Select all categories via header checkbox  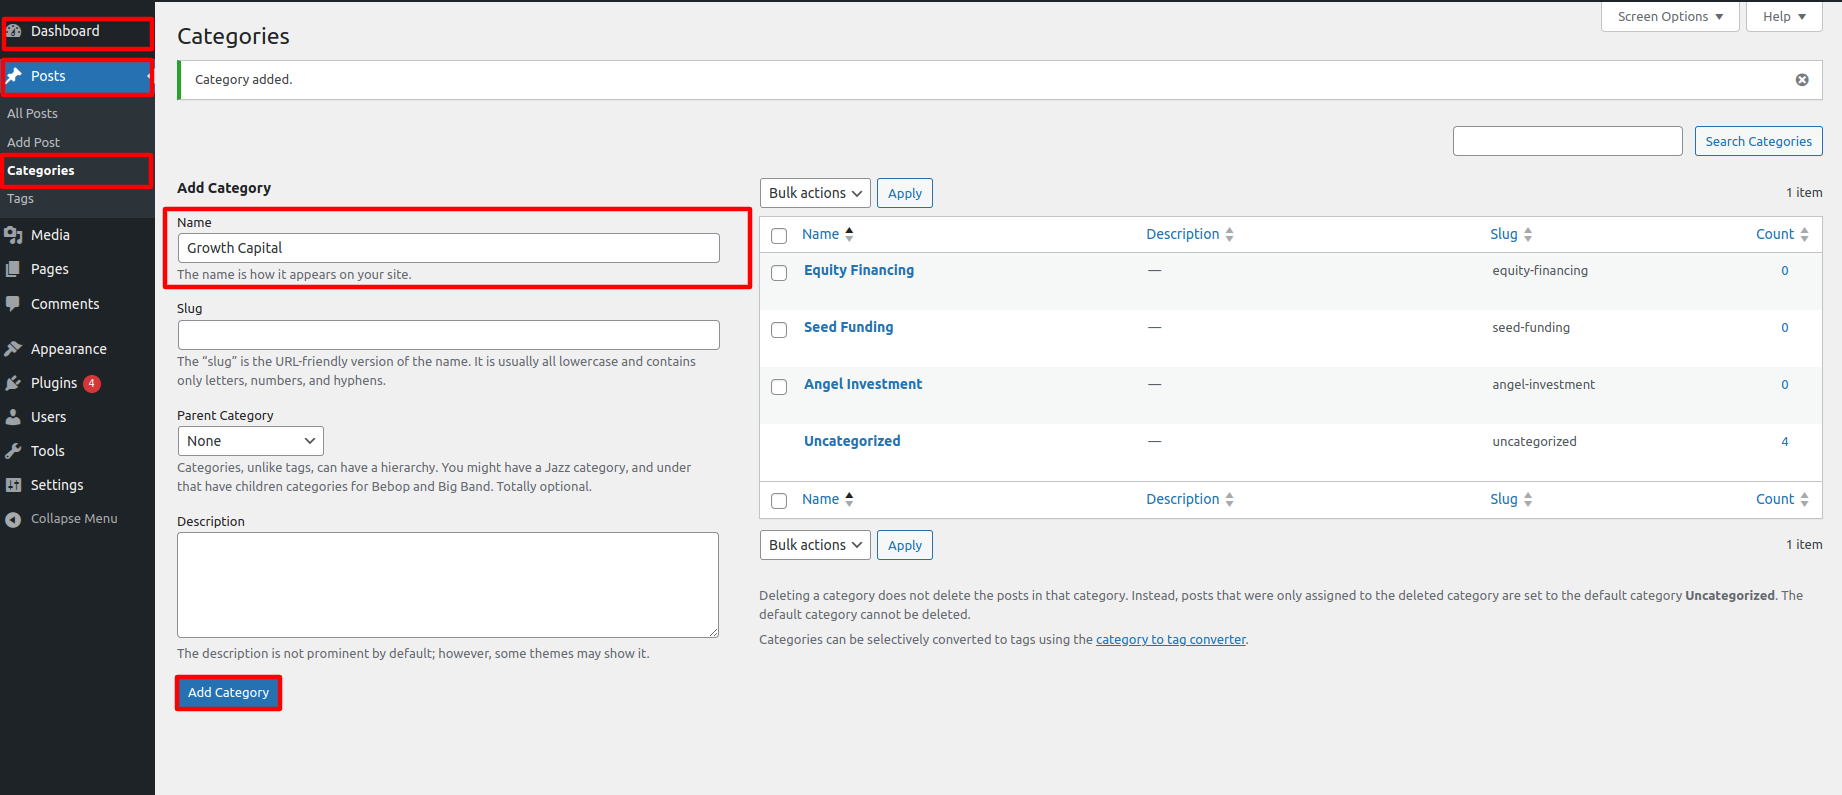click(x=779, y=236)
